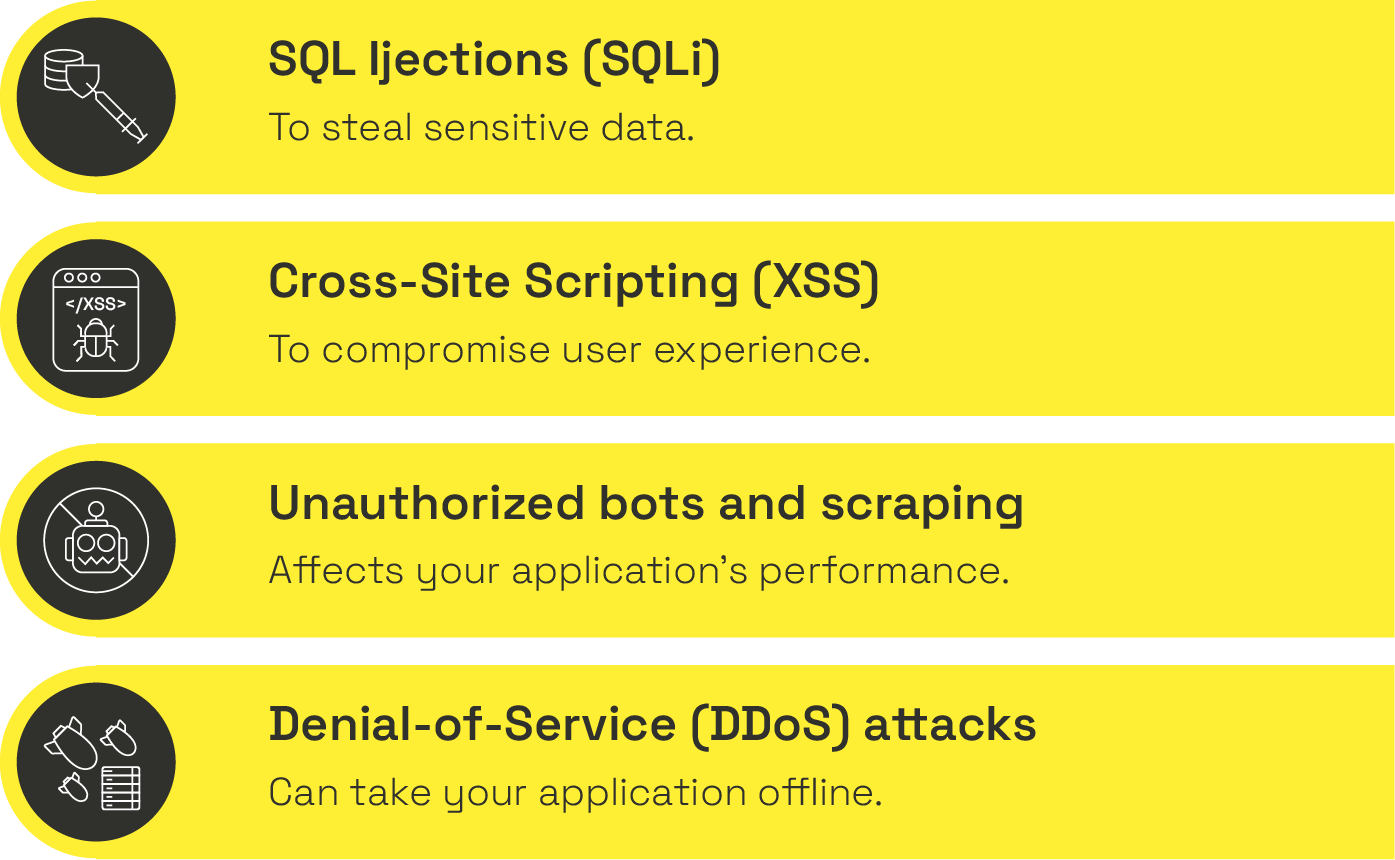Open the yellow Unauthorized bots banner
This screenshot has width=1395, height=860.
click(x=697, y=541)
